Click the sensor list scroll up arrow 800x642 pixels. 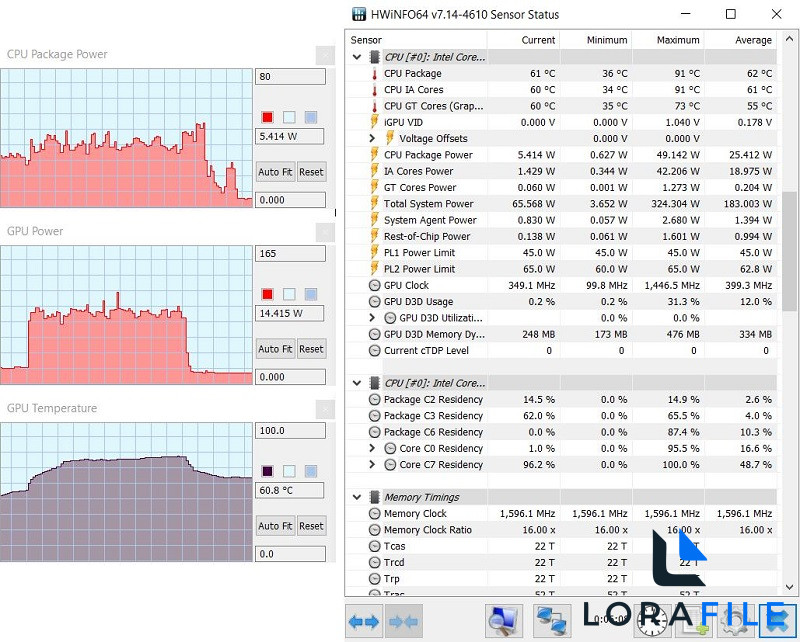(789, 39)
